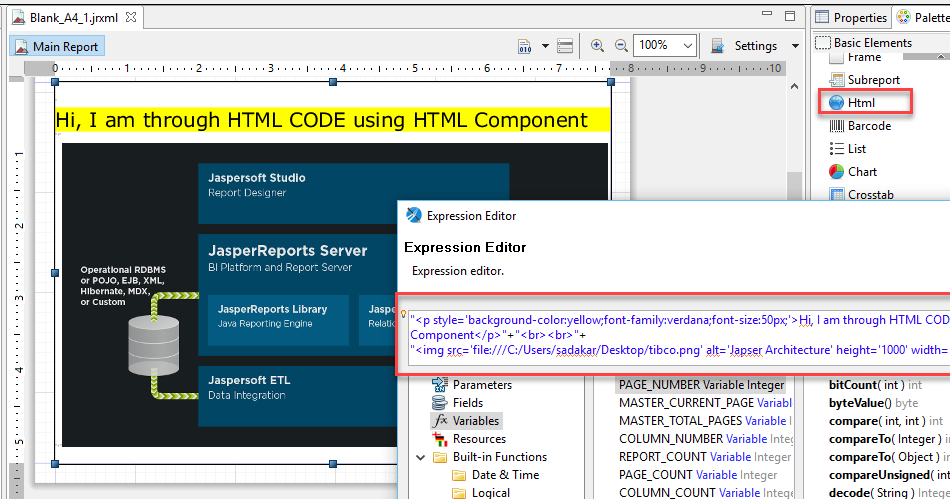Click the binary data preview toolbar icon
This screenshot has width=950, height=499.
click(525, 46)
